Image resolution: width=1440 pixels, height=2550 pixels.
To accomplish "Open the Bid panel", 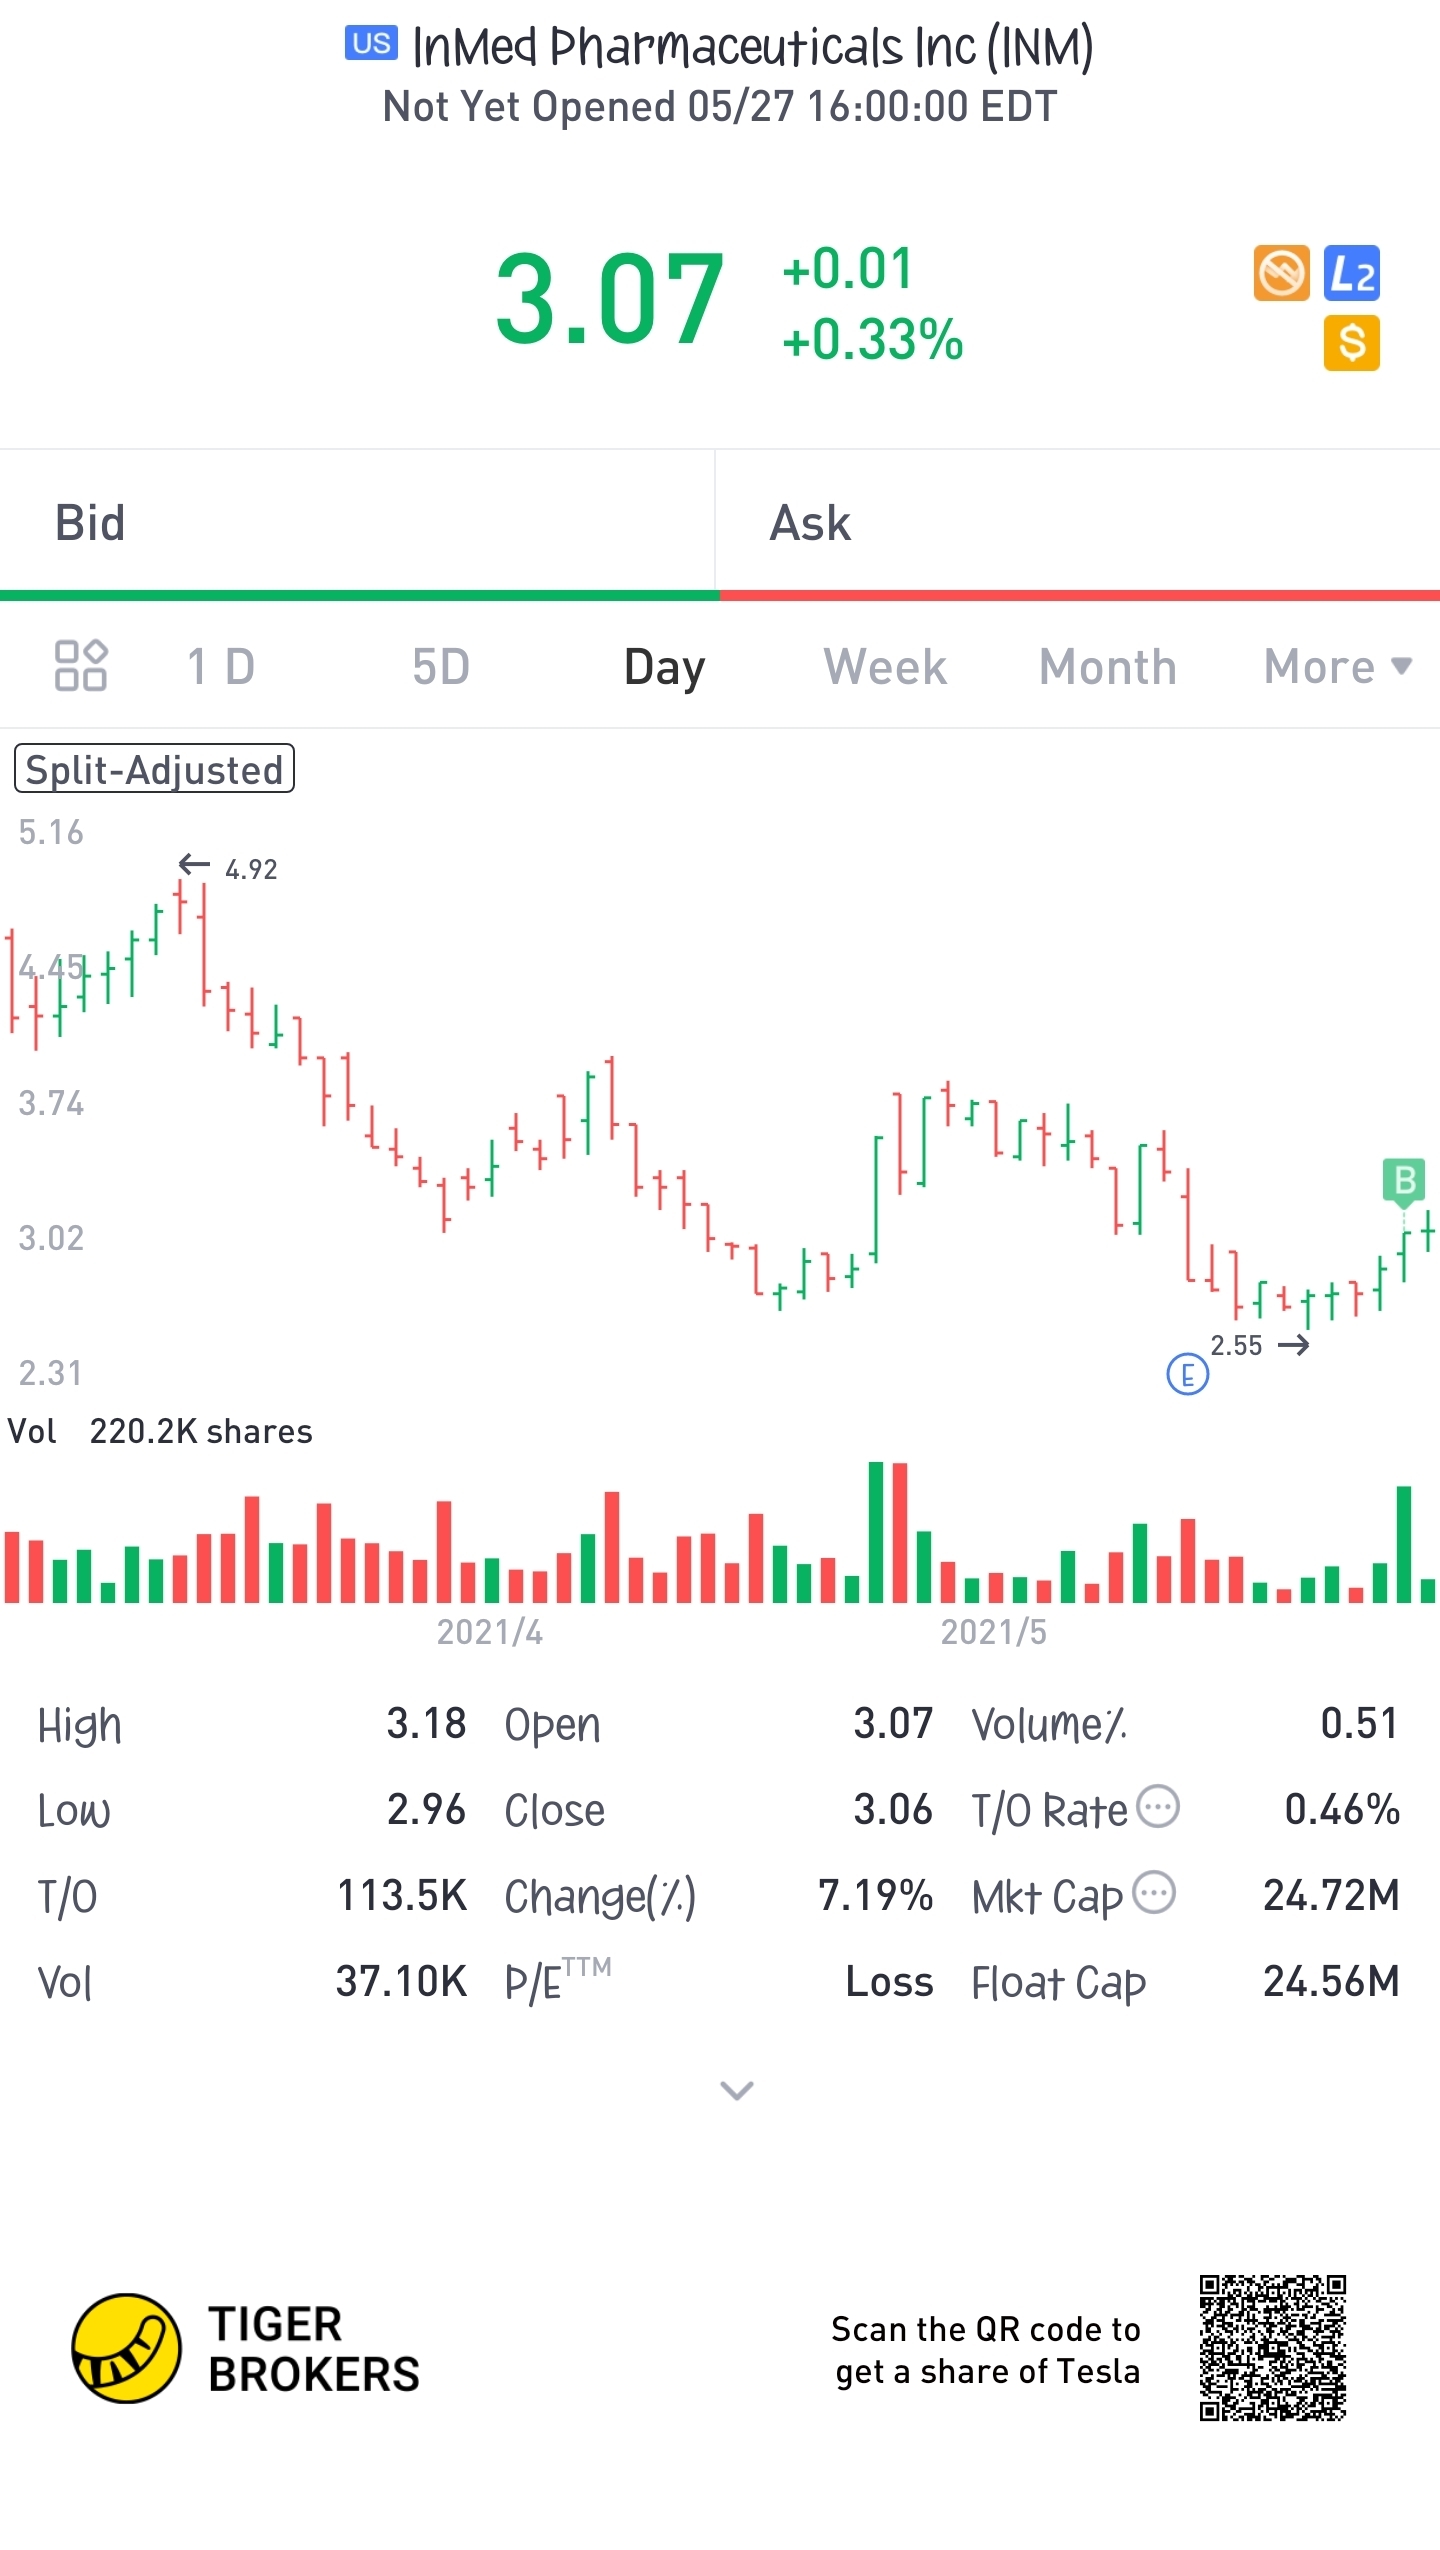I will click(x=358, y=523).
